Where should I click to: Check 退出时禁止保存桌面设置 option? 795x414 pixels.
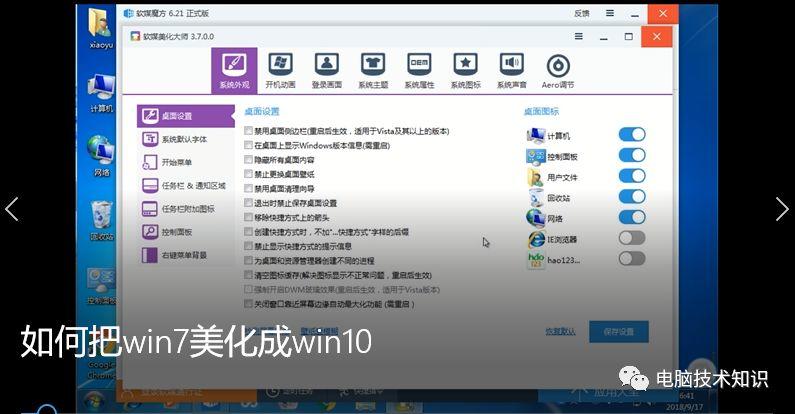(x=248, y=203)
